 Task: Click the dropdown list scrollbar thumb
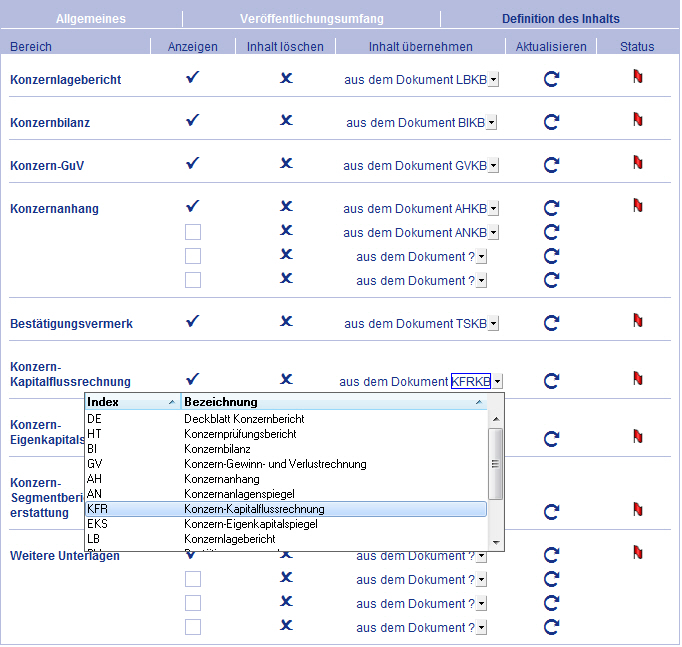(495, 464)
